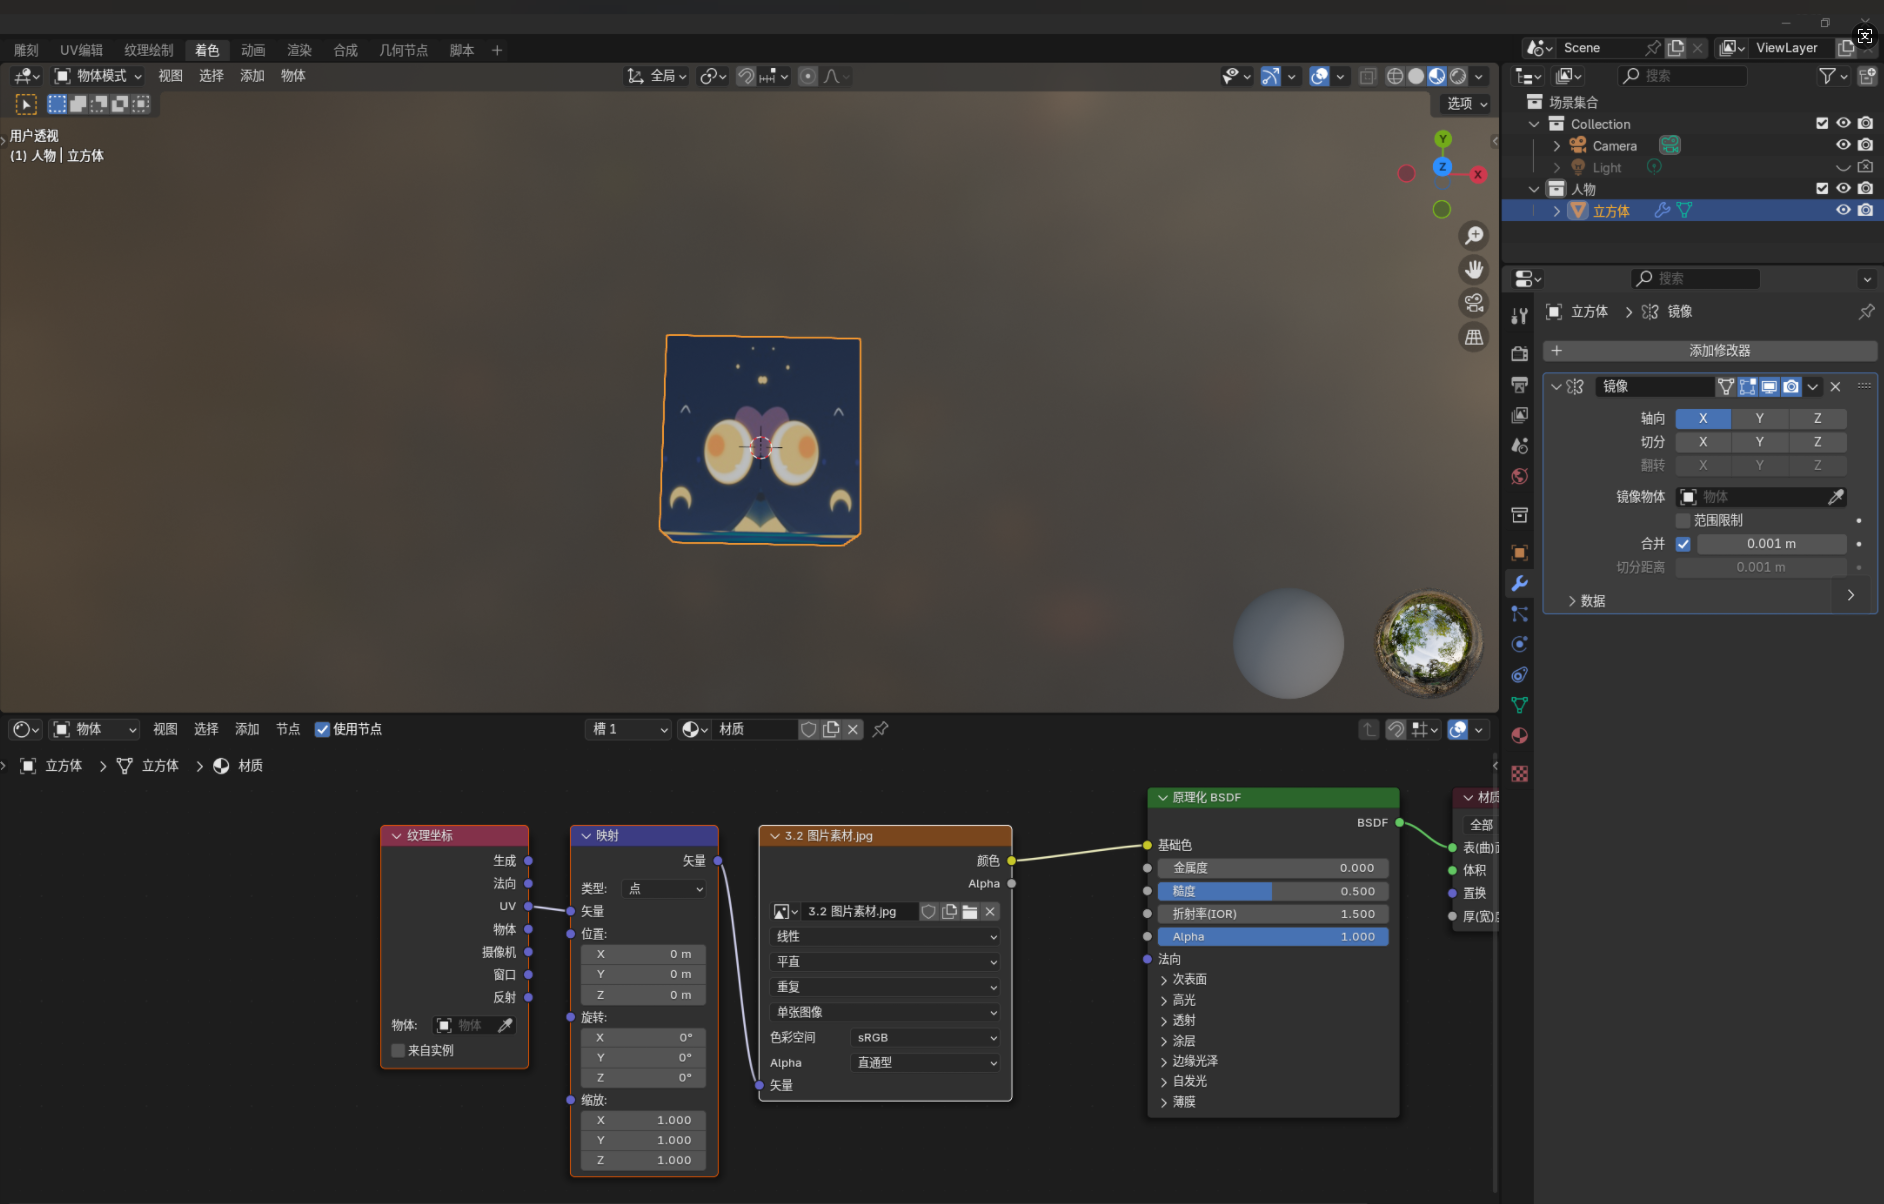1884x1204 pixels.
Task: Open the material slot 槽 1 dropdown
Action: click(629, 729)
